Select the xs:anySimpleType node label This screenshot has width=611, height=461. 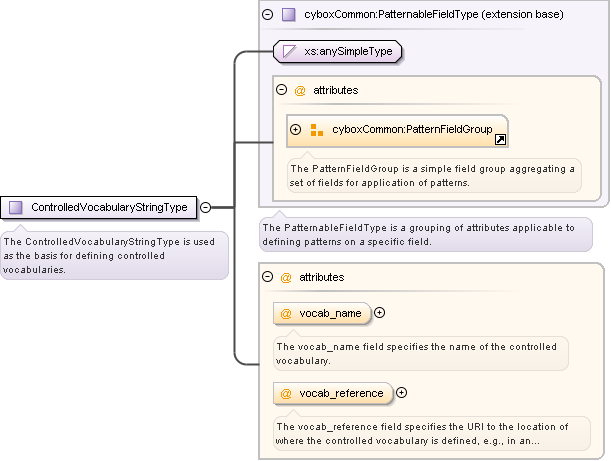347,49
